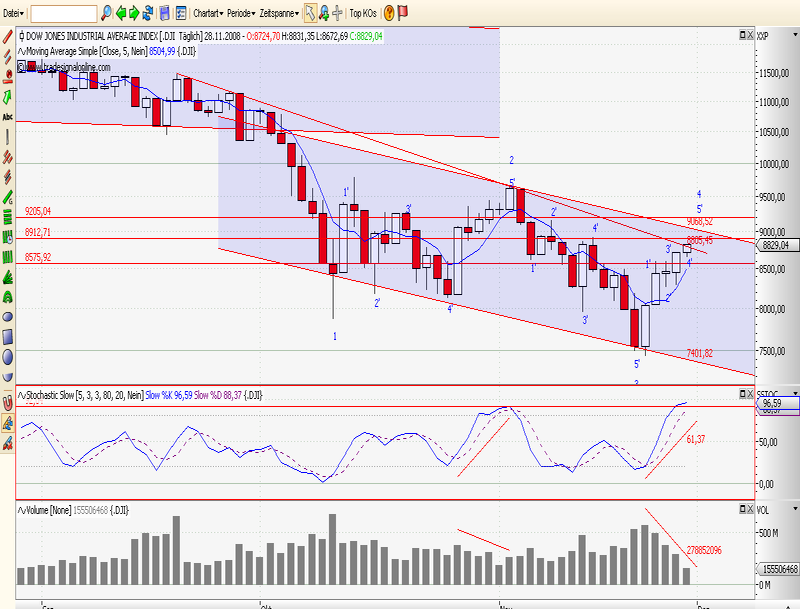Click the 9068,52 channel line label

(x=699, y=221)
